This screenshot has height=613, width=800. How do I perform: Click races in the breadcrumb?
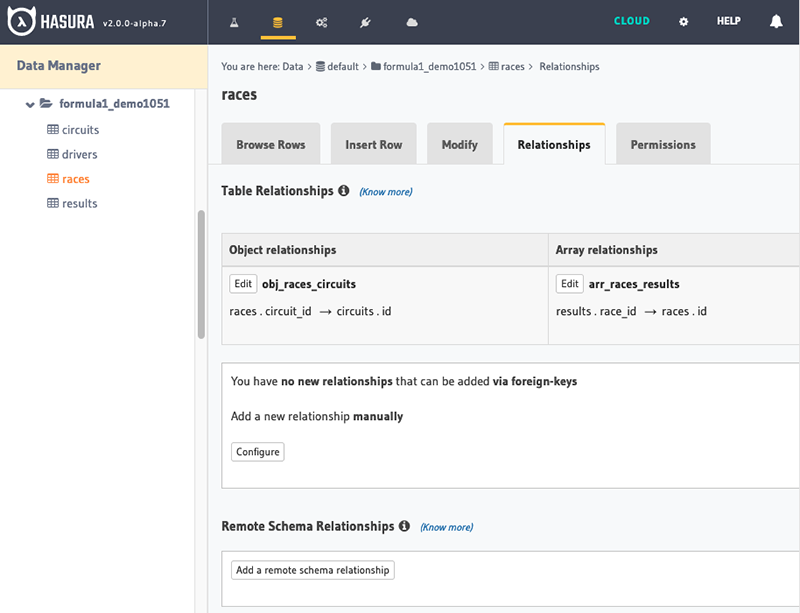pyautogui.click(x=513, y=66)
